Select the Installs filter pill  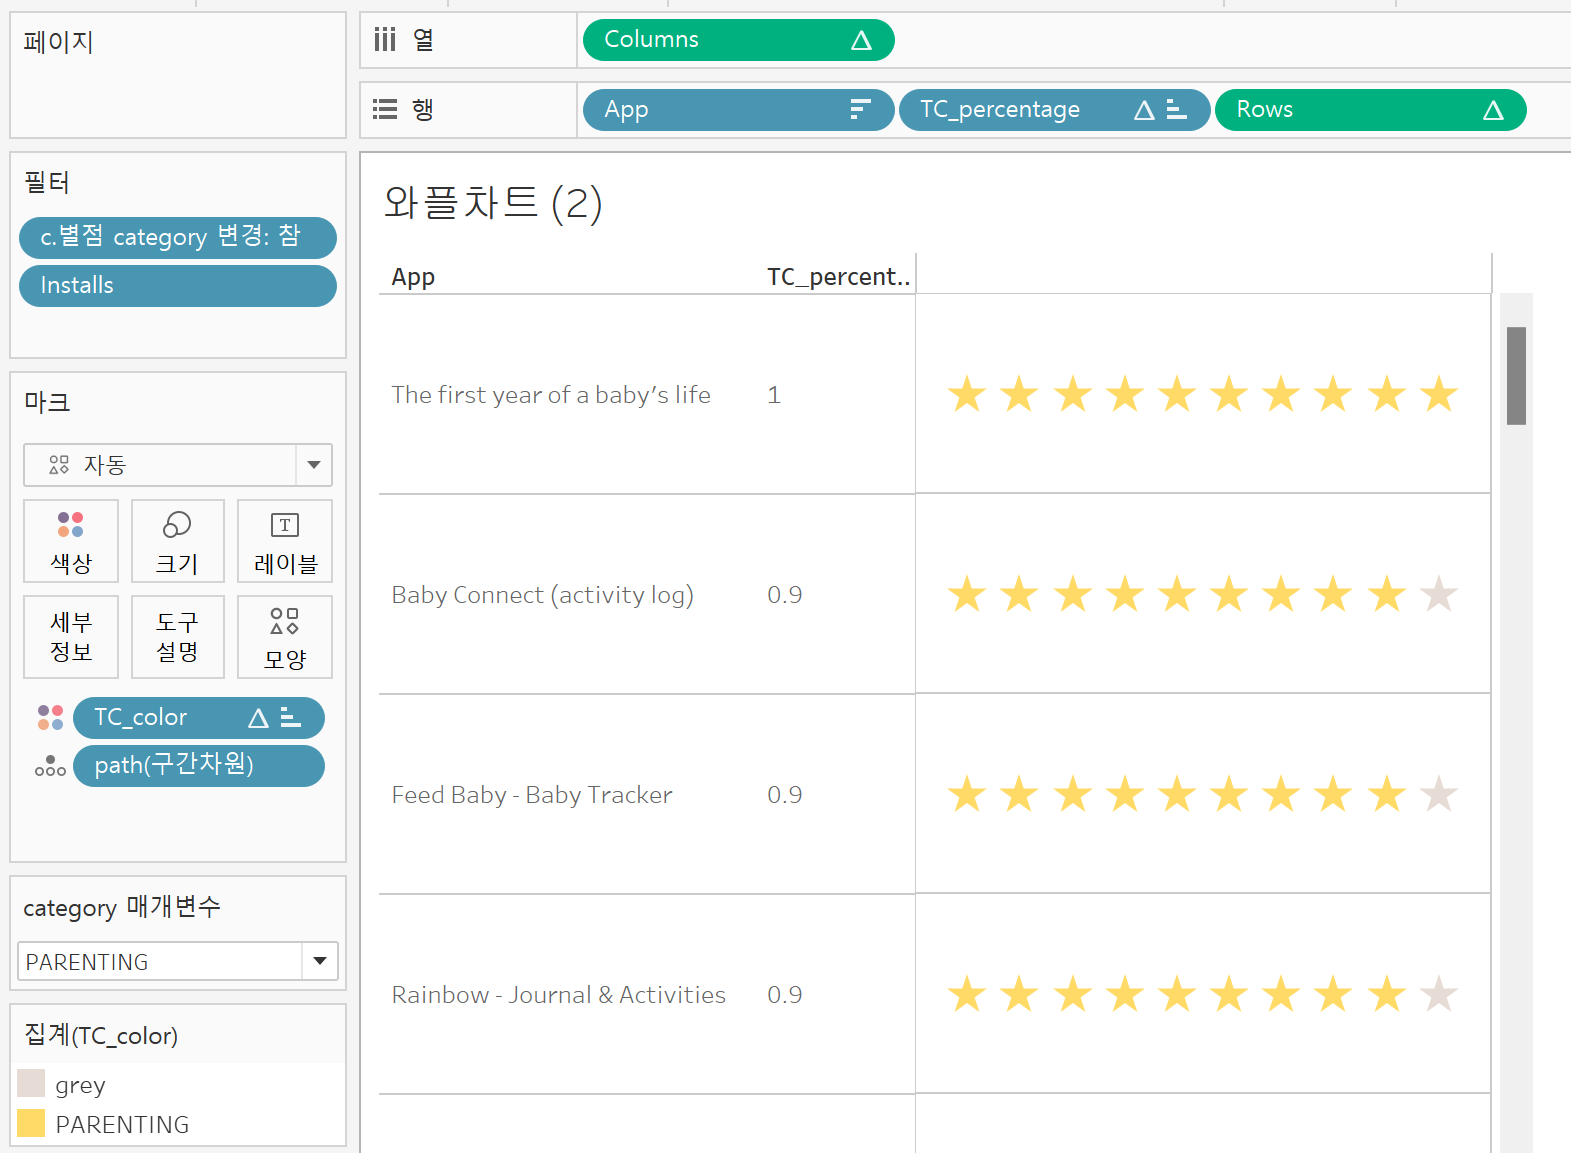click(178, 285)
